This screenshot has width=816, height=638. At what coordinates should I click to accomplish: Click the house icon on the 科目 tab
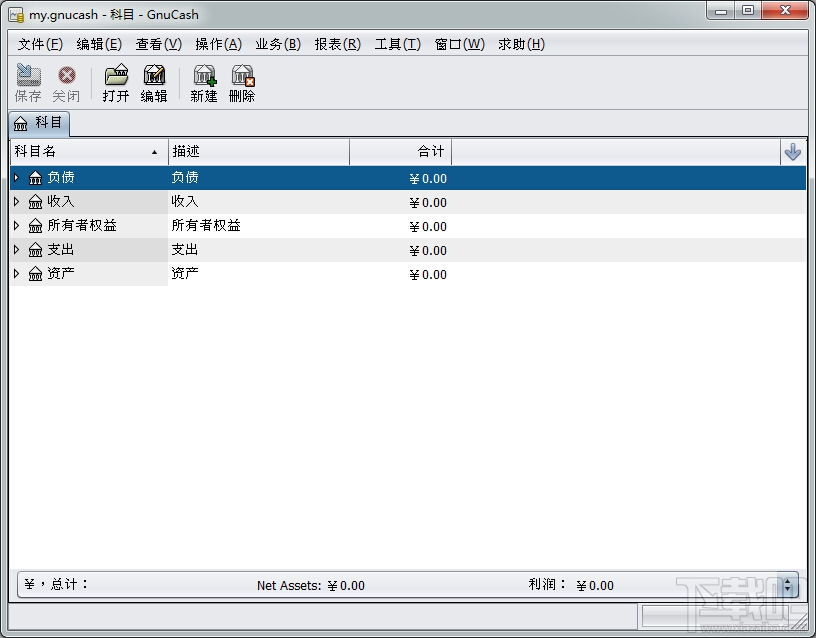coord(22,124)
